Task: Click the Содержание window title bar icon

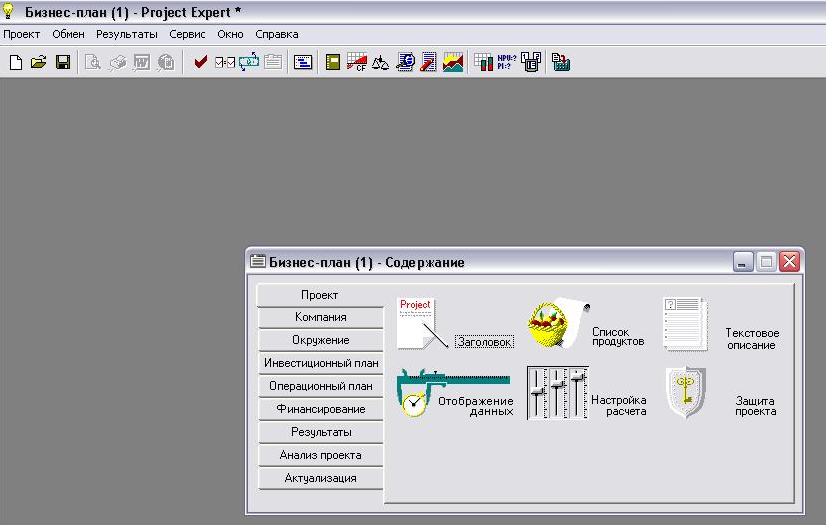Action: [258, 261]
